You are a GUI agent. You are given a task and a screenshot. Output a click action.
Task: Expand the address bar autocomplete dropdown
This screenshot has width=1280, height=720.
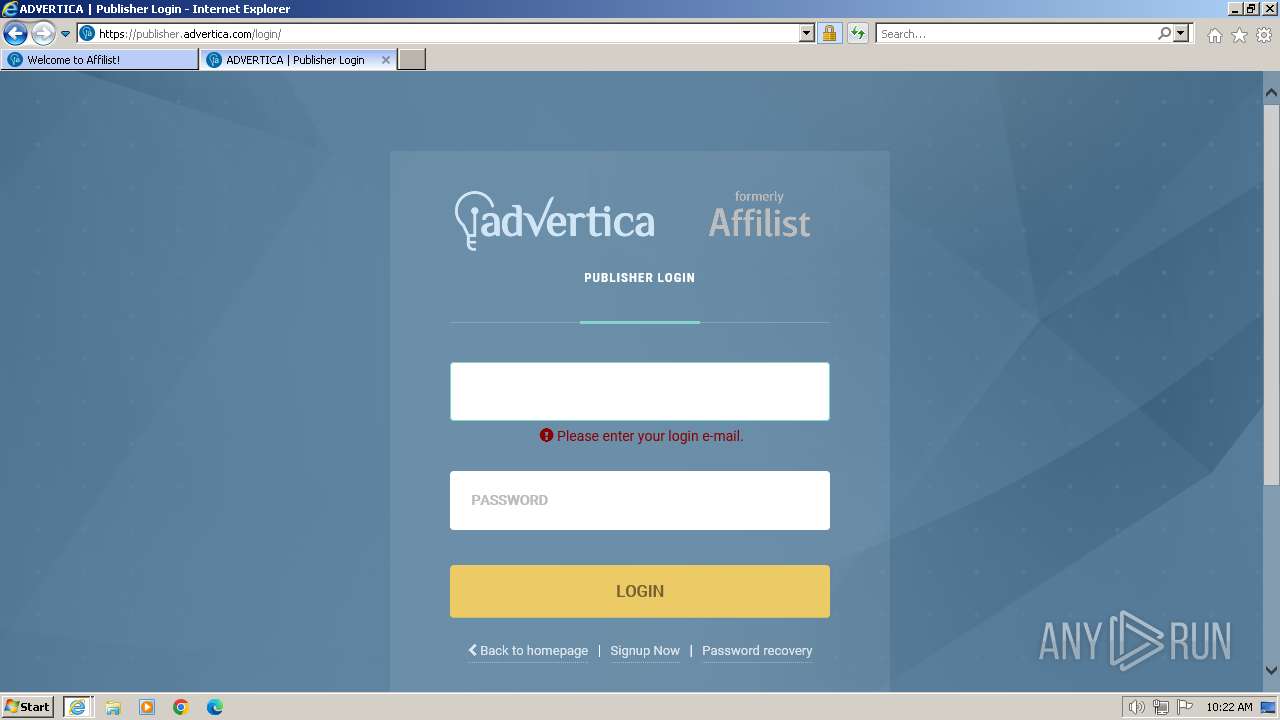point(807,34)
